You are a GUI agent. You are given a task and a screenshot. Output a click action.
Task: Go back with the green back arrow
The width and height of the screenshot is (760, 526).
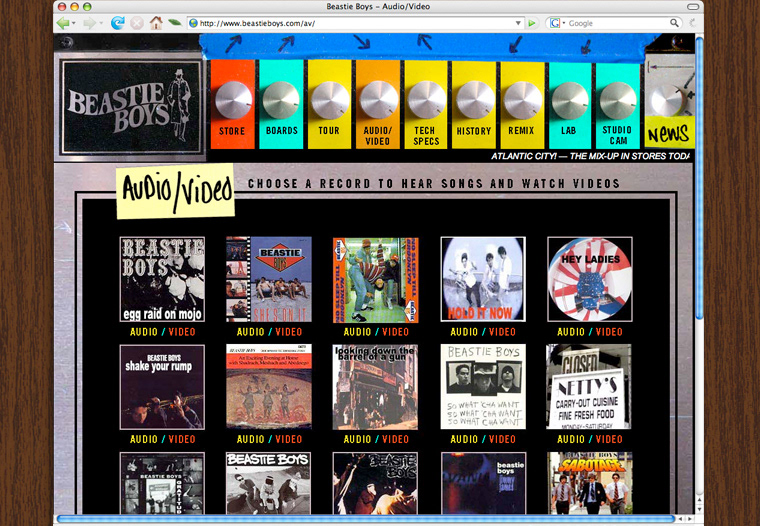[x=63, y=23]
